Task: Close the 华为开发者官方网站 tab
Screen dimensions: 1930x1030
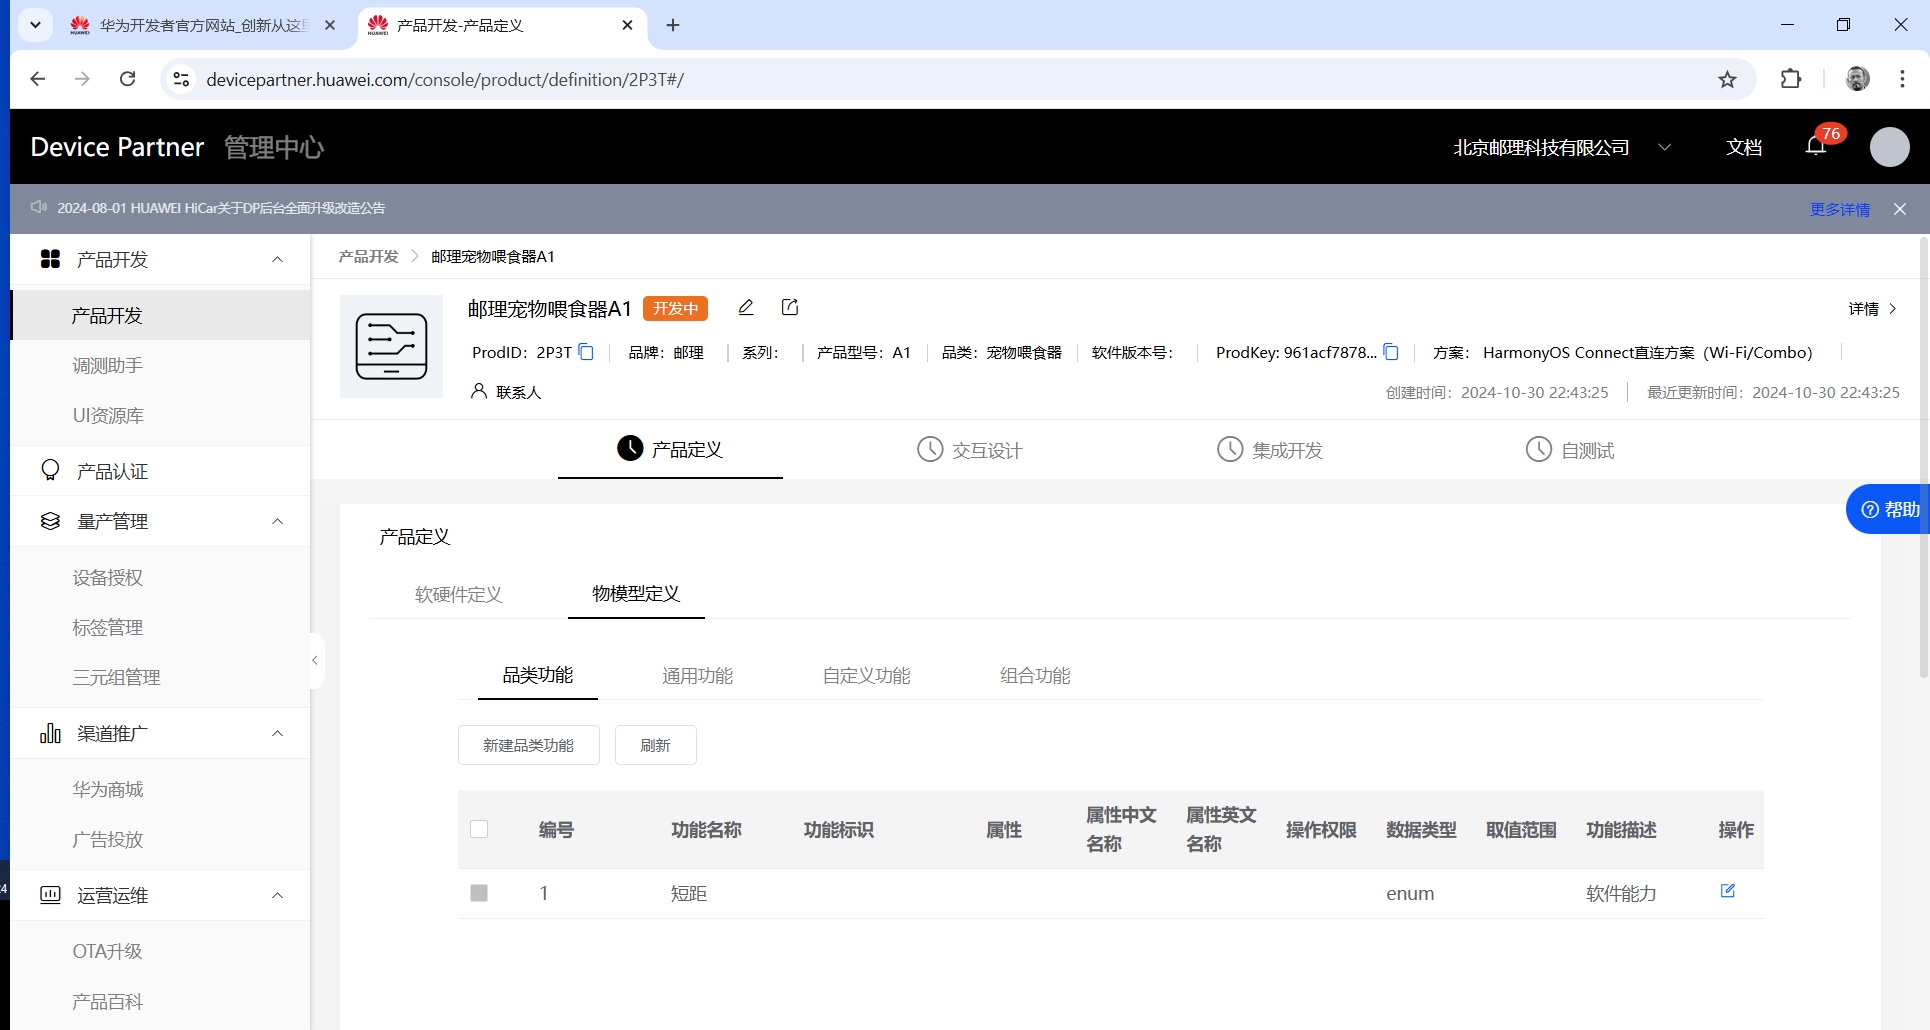Action: click(330, 25)
